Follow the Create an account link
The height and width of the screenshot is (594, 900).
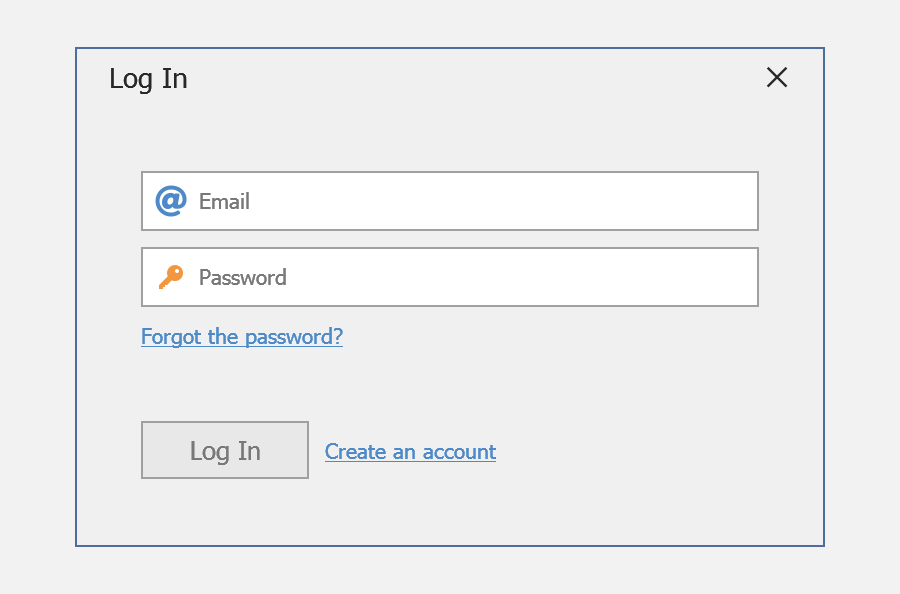pos(410,452)
